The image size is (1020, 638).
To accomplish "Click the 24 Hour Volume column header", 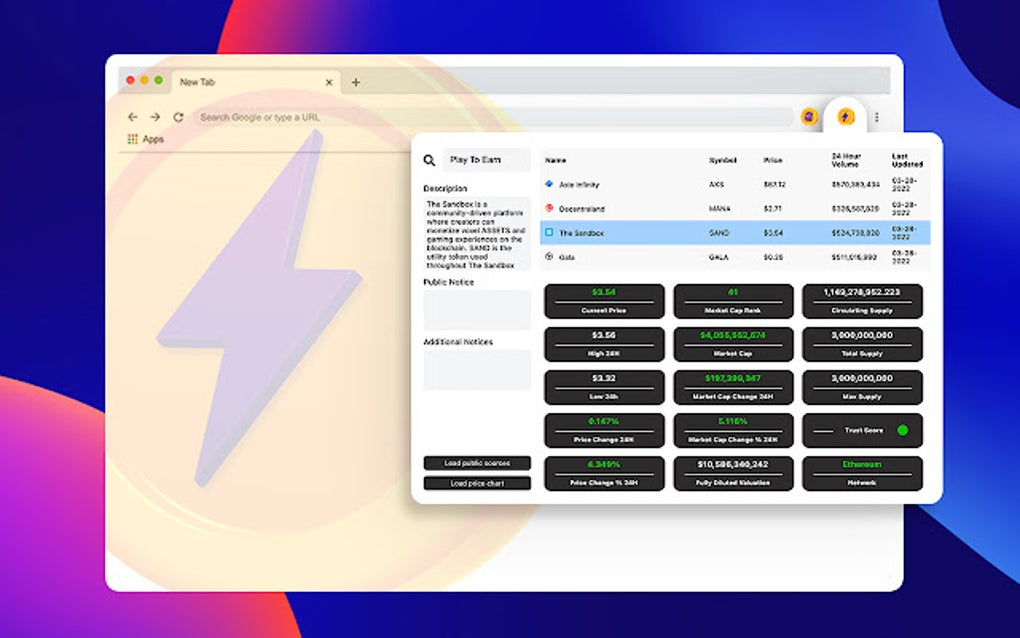I will pyautogui.click(x=846, y=160).
